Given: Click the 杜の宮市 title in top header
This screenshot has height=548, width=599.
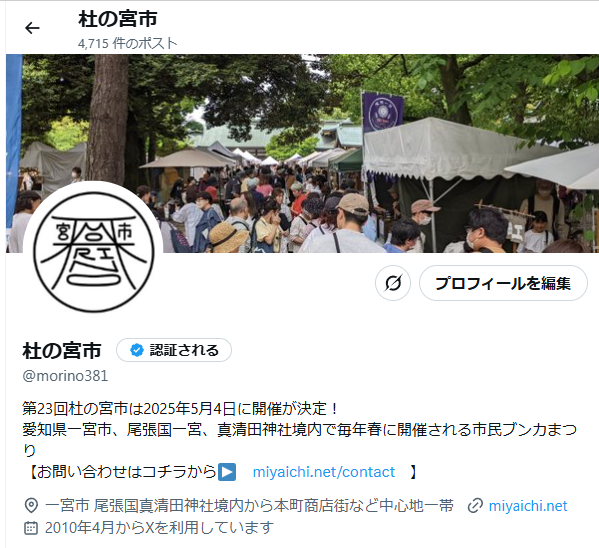Looking at the screenshot, I should 118,19.
